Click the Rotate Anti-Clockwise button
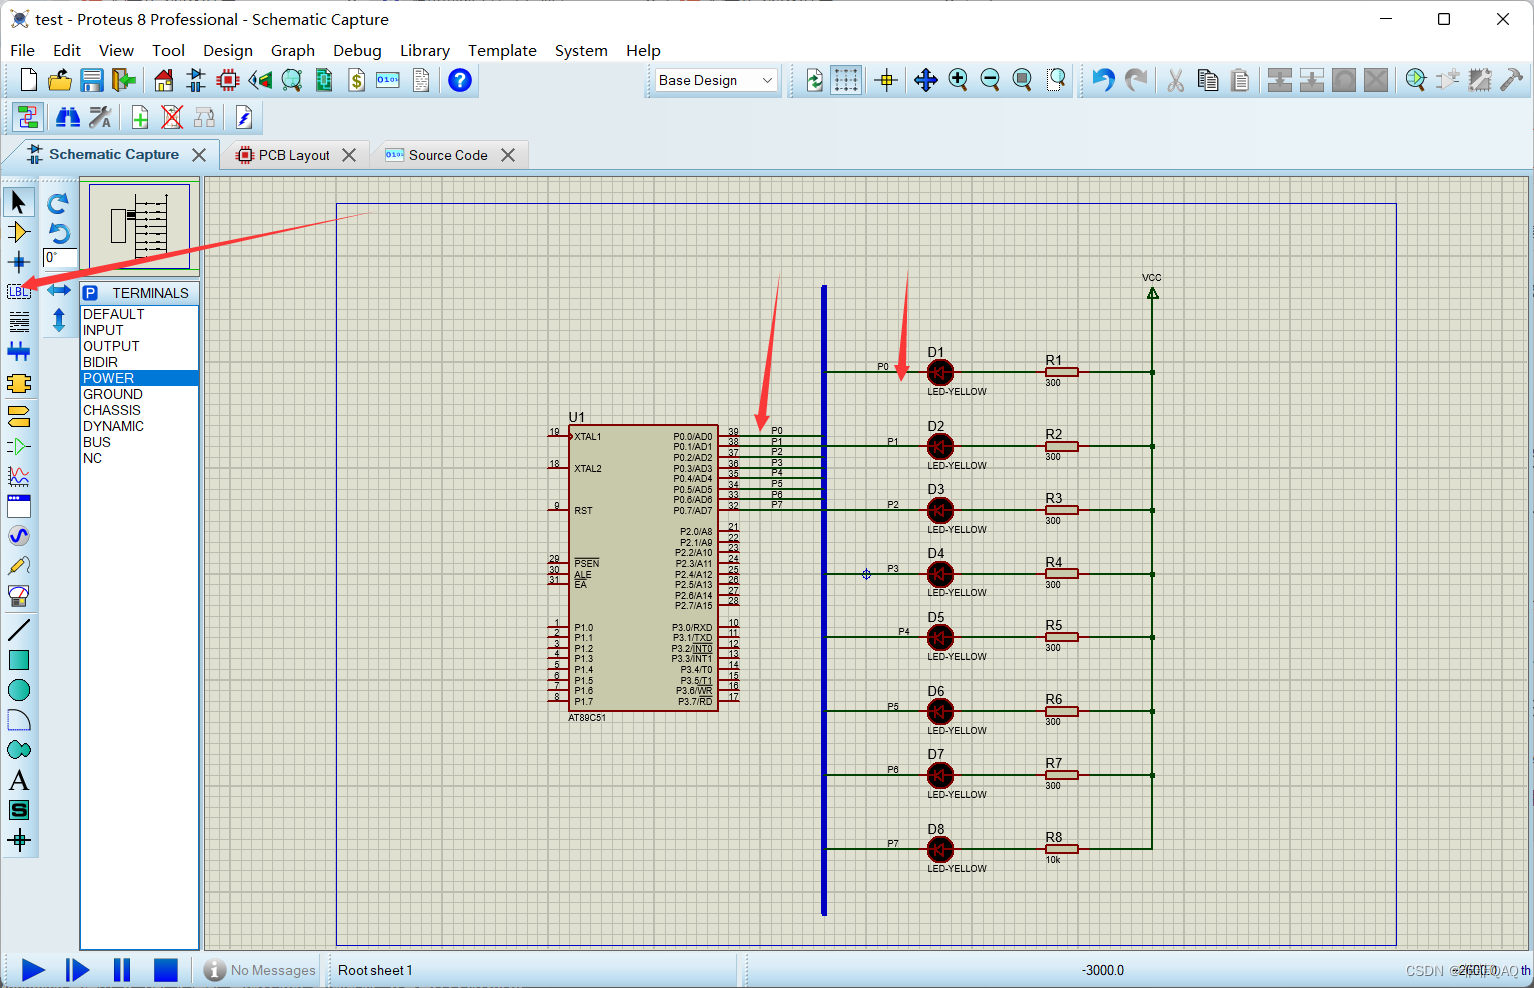 58,233
